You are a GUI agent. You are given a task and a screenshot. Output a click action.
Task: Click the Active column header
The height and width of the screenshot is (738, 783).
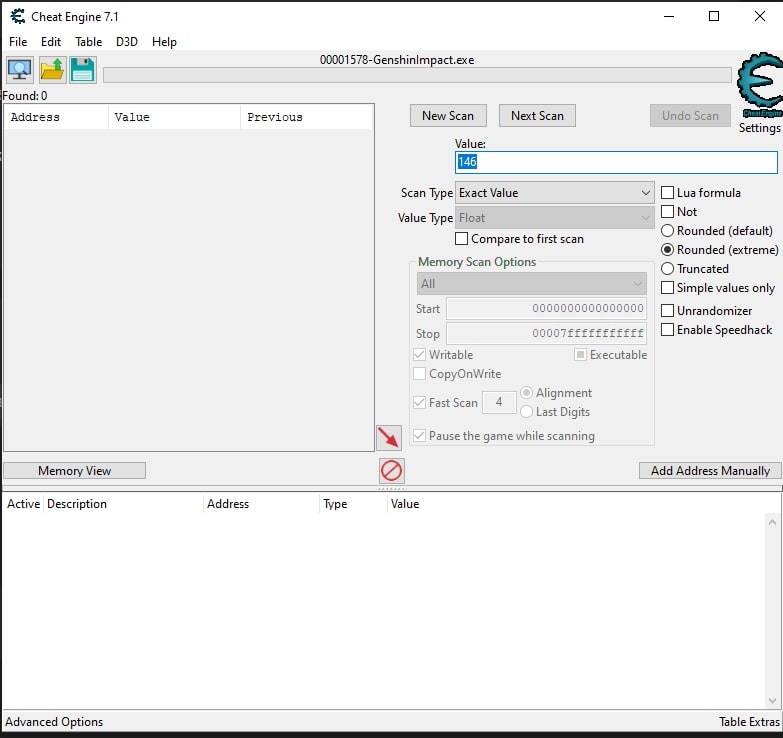point(23,504)
